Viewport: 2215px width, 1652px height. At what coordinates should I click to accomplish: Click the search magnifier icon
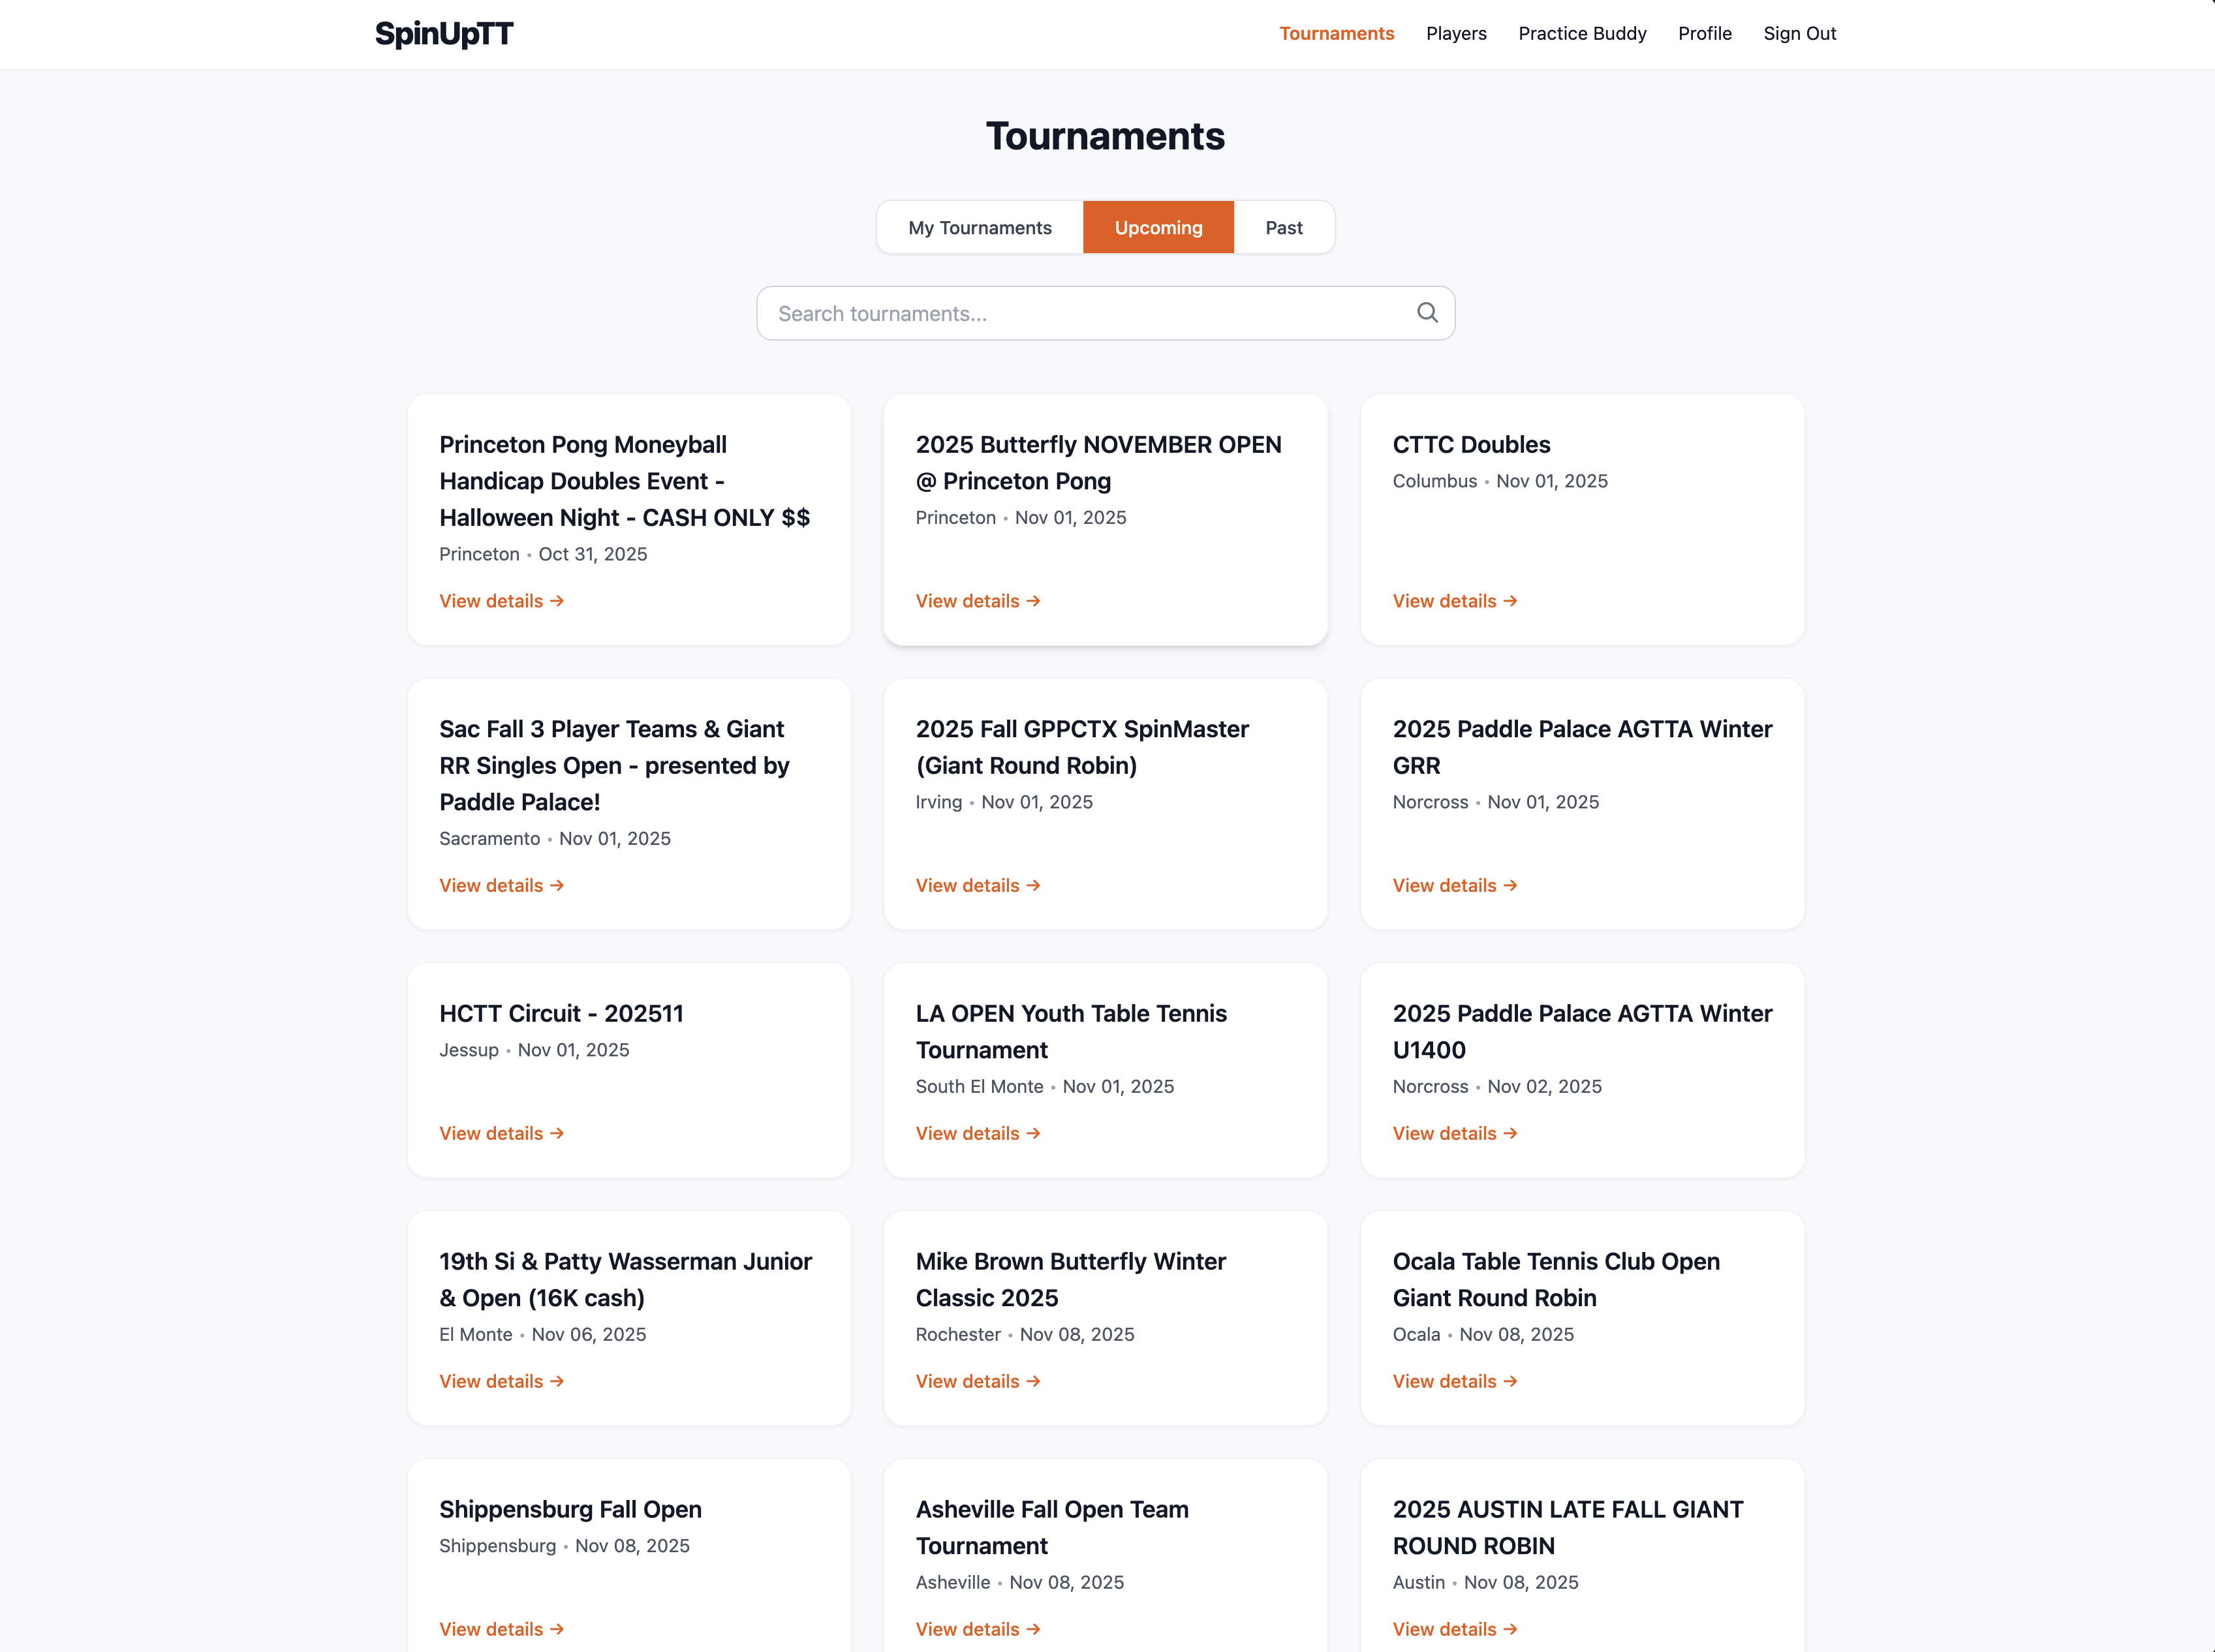tap(1427, 313)
